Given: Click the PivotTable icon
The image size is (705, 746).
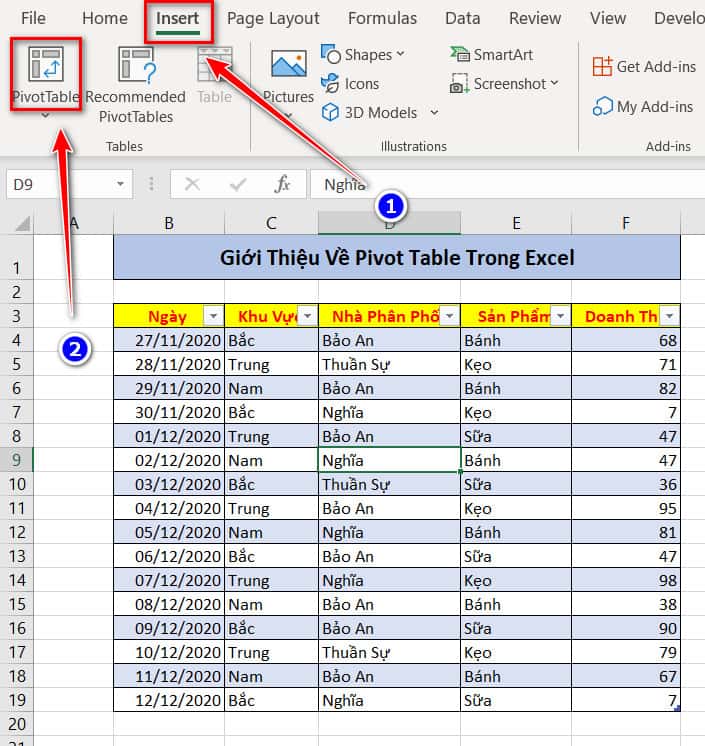Looking at the screenshot, I should pyautogui.click(x=46, y=64).
